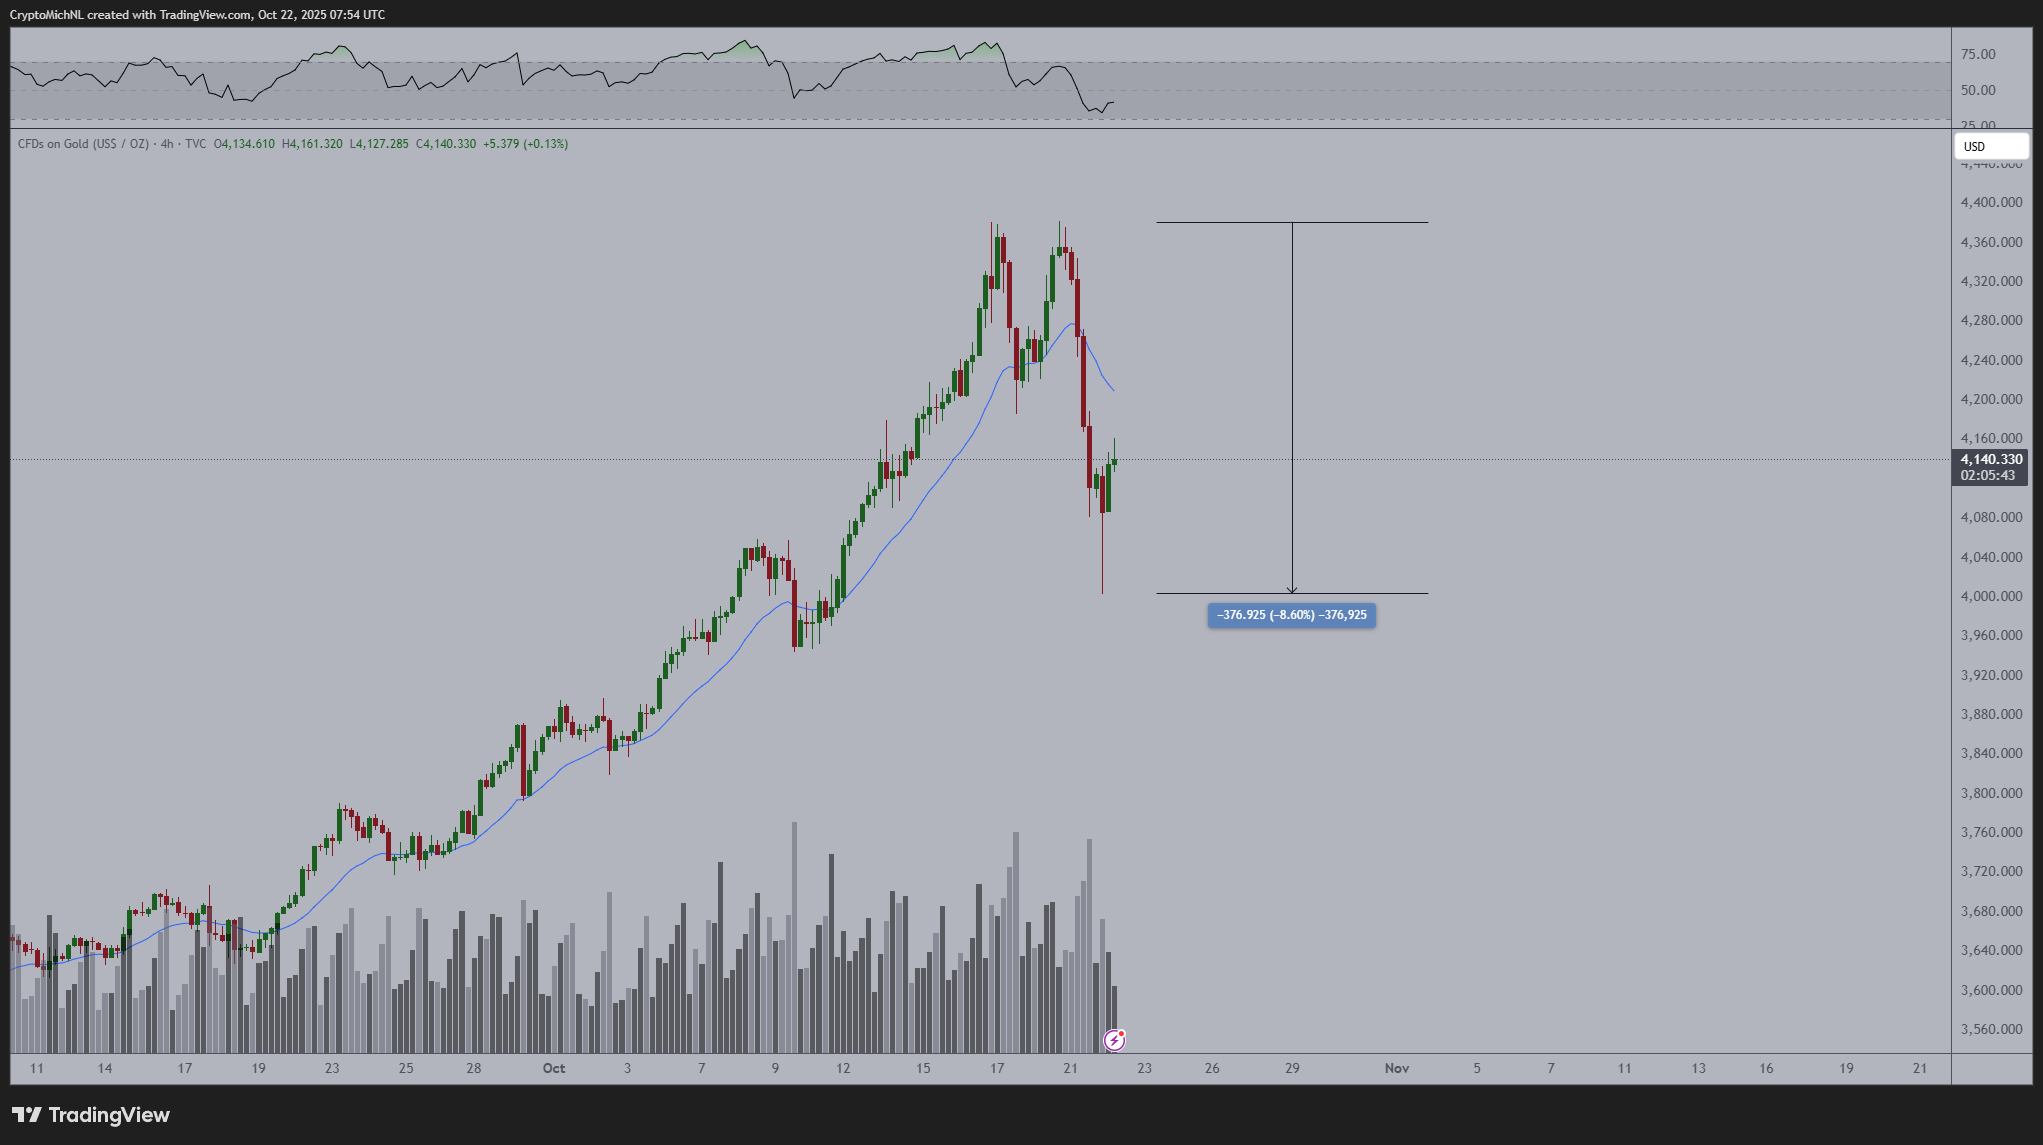The width and height of the screenshot is (2043, 1145).
Task: Click the 23 date label on time axis
Action: point(1144,1068)
